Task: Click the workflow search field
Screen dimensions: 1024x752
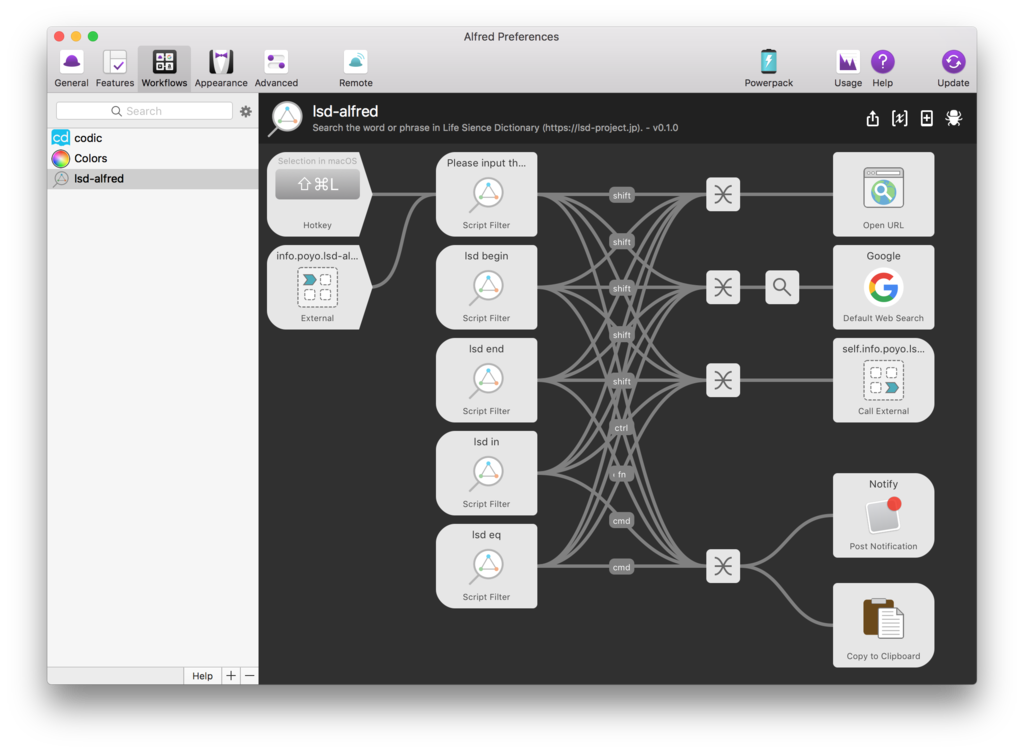Action: 144,111
